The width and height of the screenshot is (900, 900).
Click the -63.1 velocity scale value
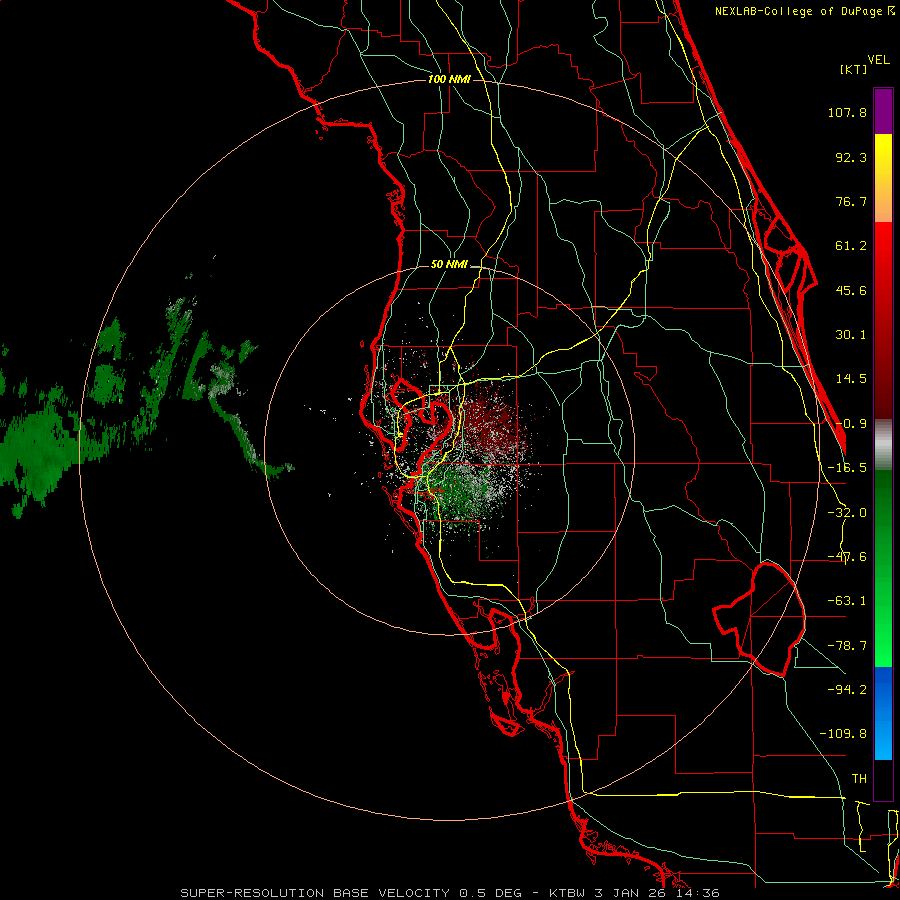click(x=847, y=601)
